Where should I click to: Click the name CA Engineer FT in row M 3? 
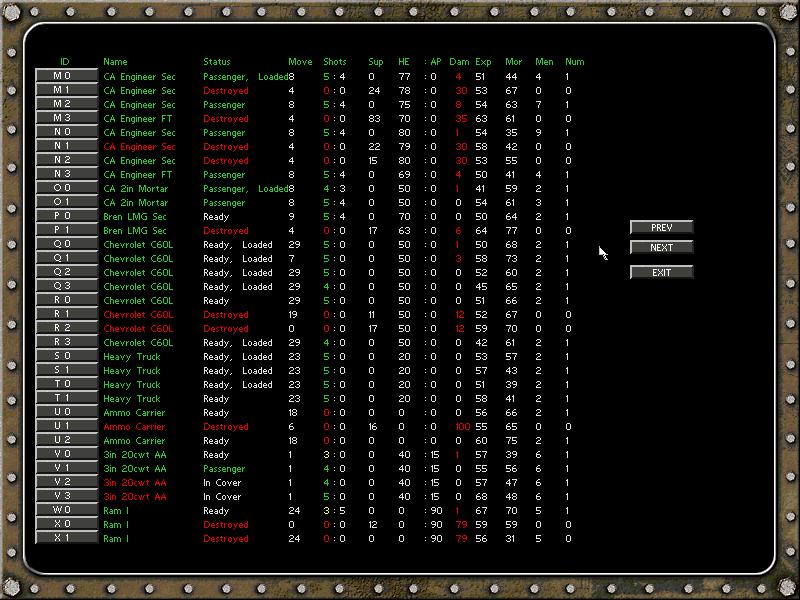[138, 118]
